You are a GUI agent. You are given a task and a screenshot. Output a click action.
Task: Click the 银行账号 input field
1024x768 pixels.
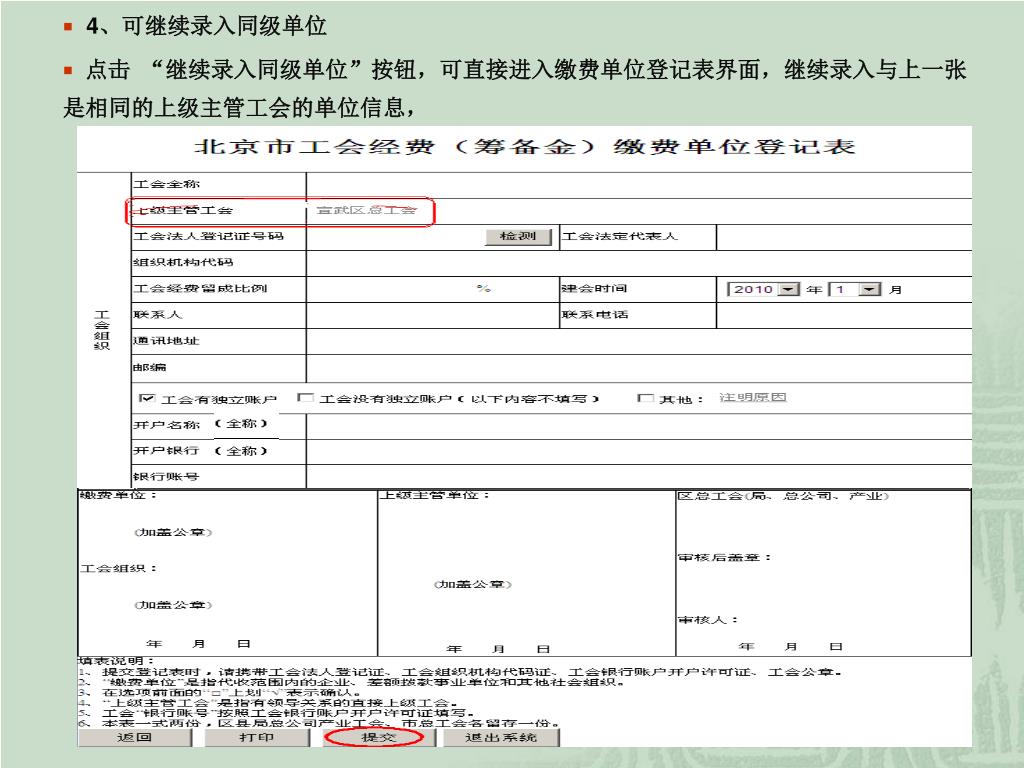tap(639, 477)
